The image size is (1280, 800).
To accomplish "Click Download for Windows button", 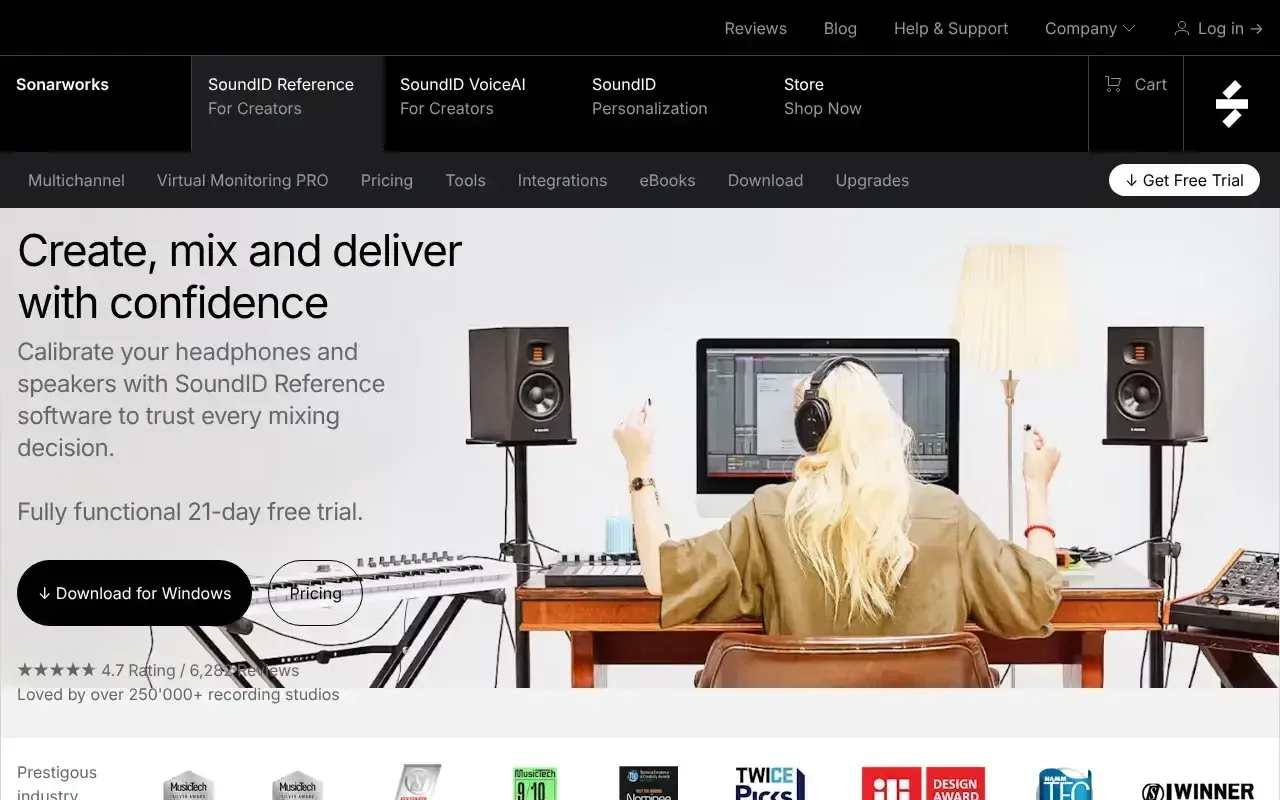I will point(134,593).
